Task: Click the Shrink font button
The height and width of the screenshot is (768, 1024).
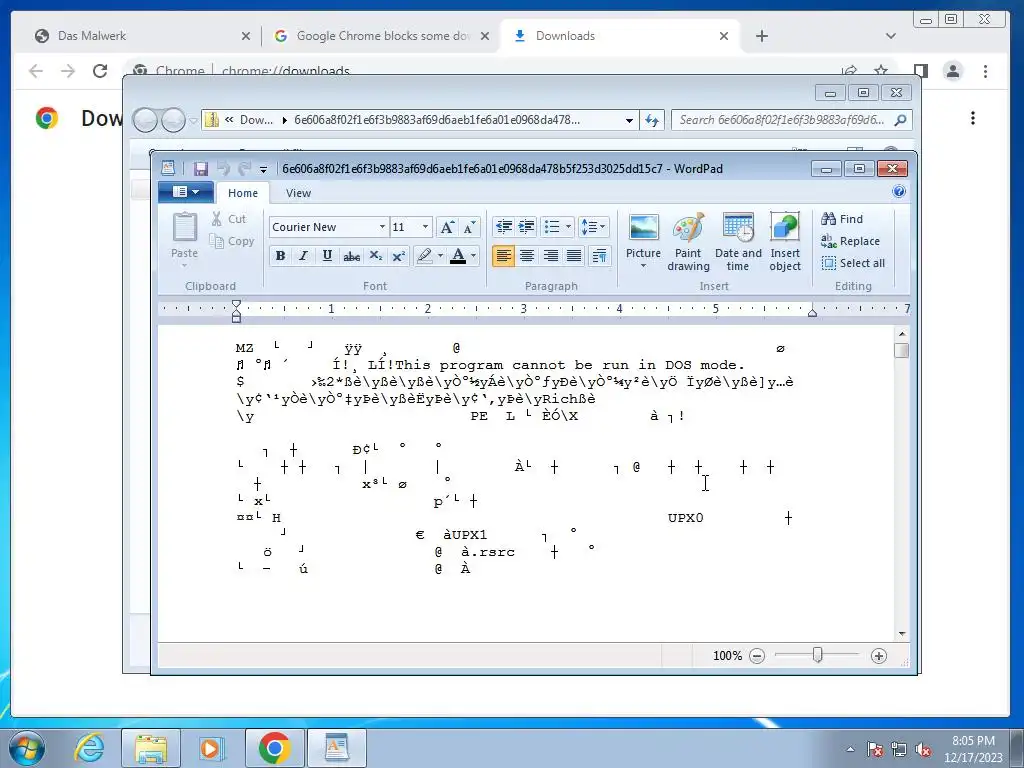Action: [470, 227]
